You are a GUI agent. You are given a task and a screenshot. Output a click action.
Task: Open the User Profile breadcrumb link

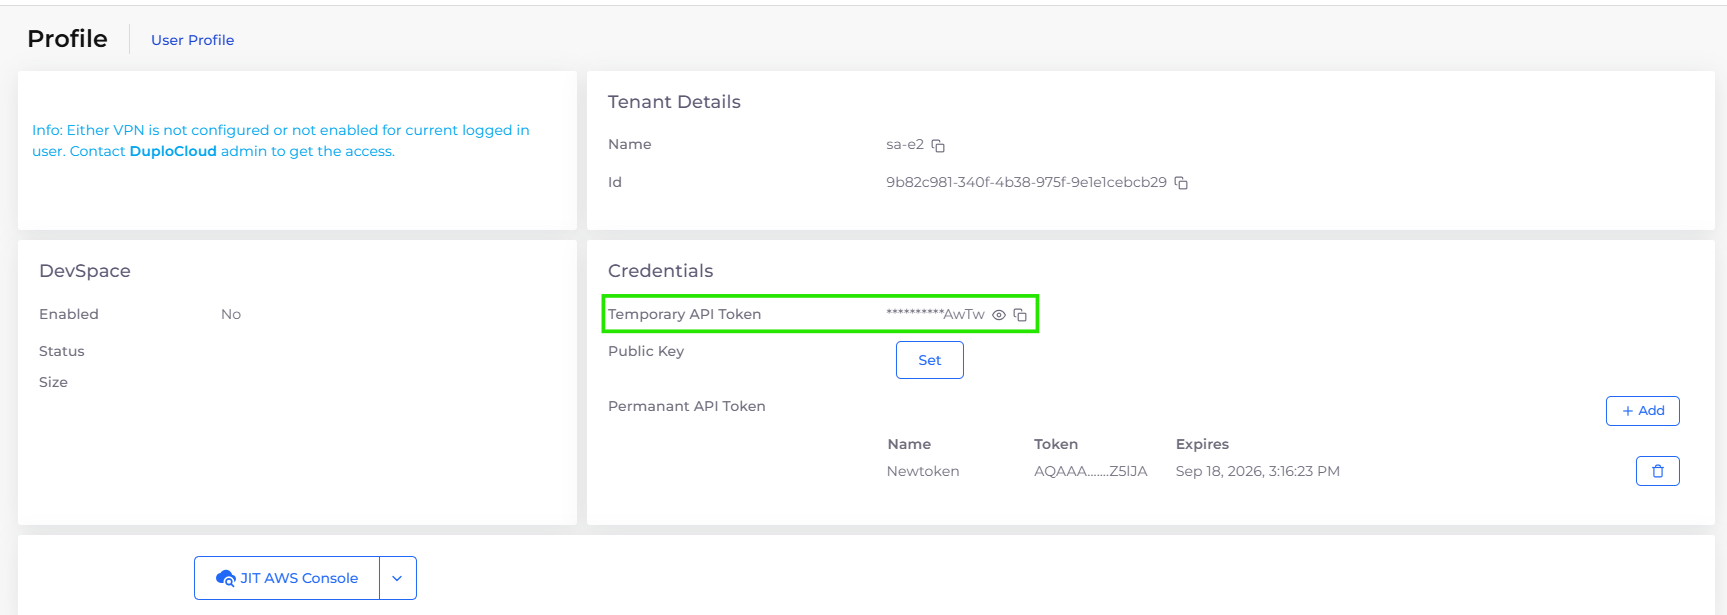(x=192, y=40)
